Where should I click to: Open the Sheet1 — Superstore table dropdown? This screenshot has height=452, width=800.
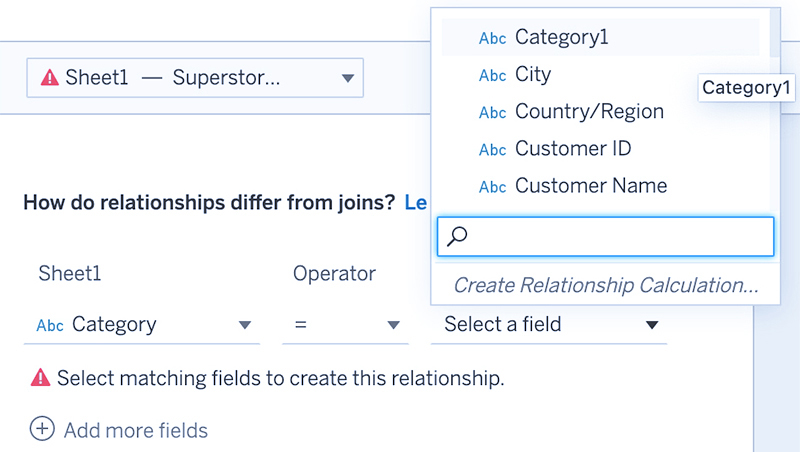coord(195,78)
